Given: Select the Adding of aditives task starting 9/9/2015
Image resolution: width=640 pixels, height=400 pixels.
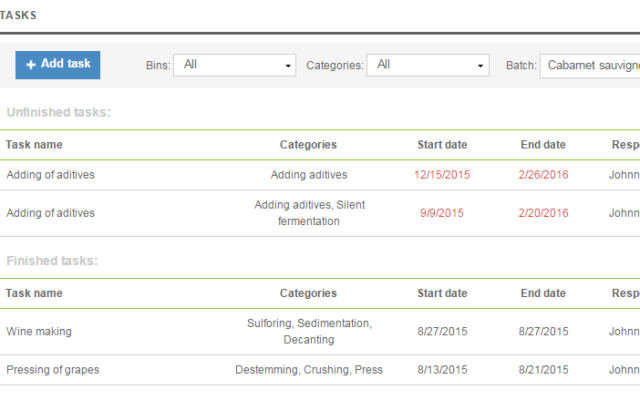Looking at the screenshot, I should pyautogui.click(x=50, y=213).
